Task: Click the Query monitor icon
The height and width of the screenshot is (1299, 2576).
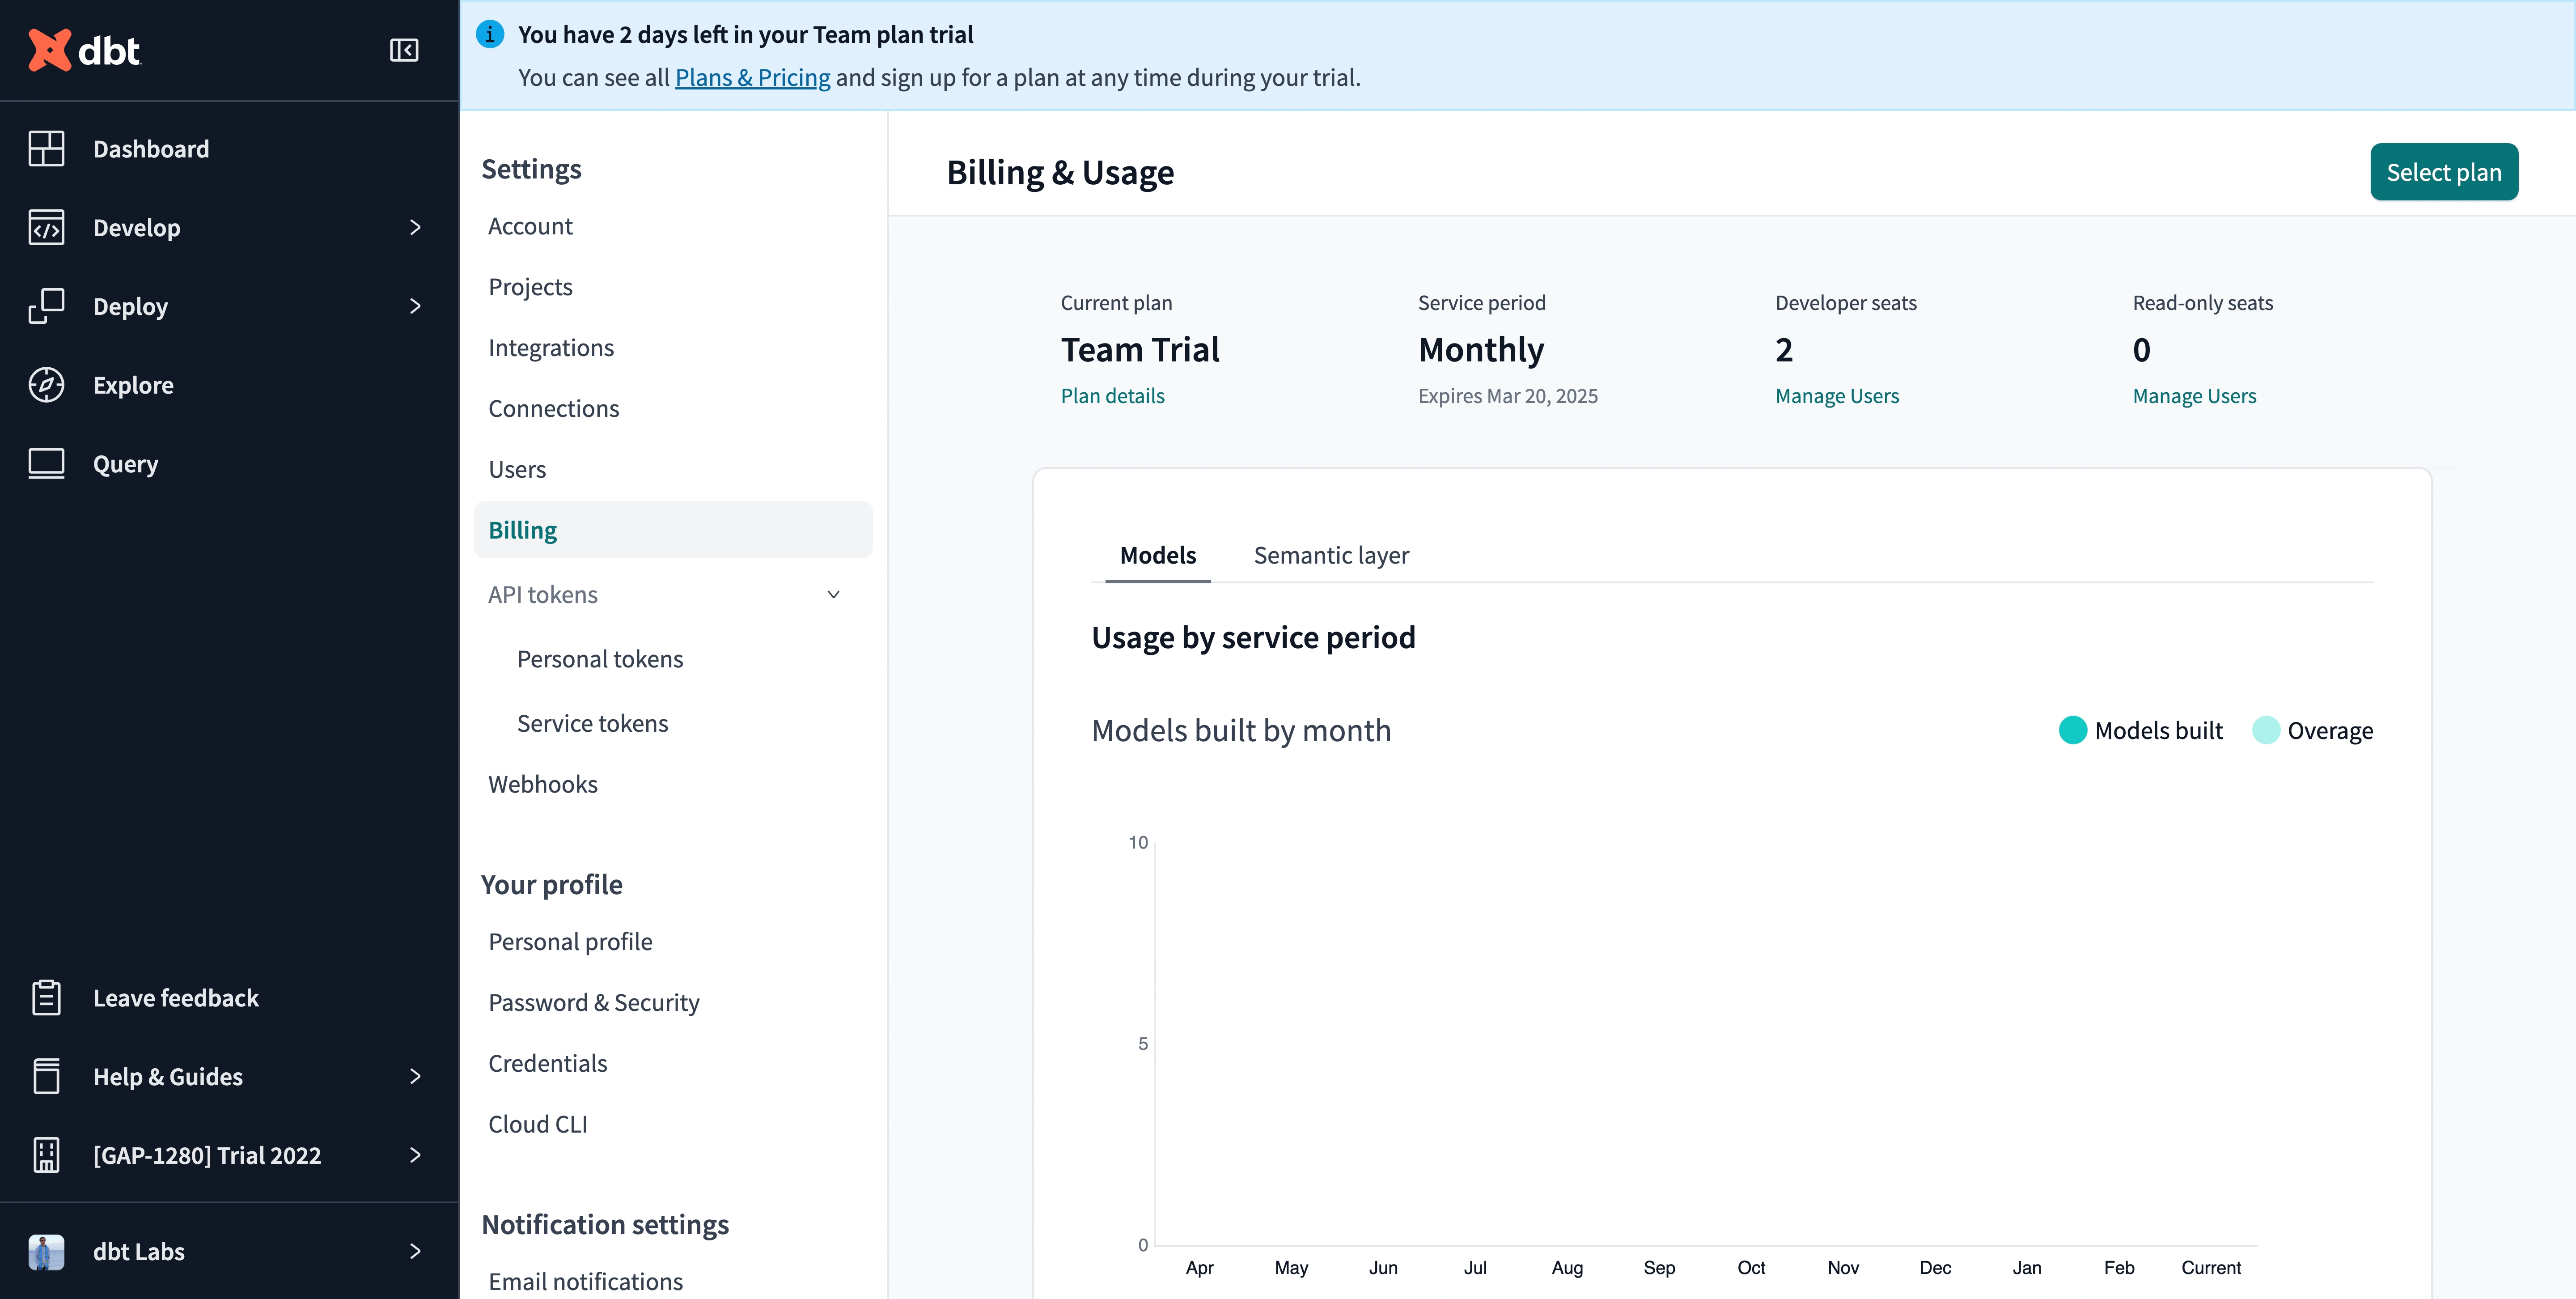Action: pos(46,464)
